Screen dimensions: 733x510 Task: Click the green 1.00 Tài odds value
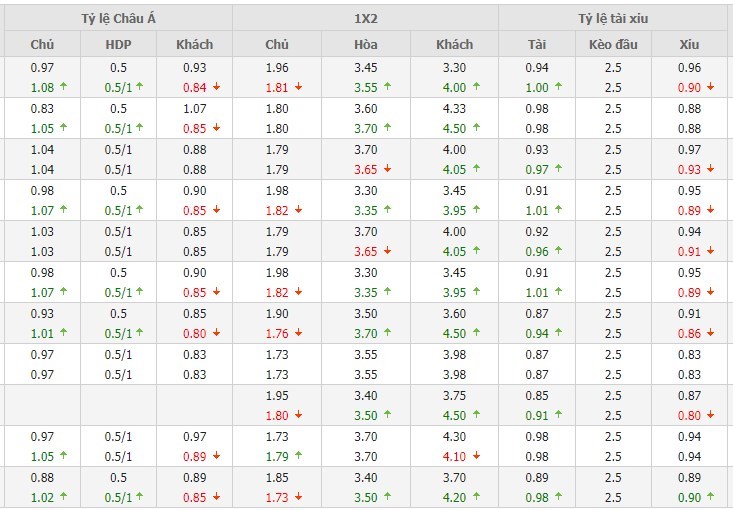(537, 87)
